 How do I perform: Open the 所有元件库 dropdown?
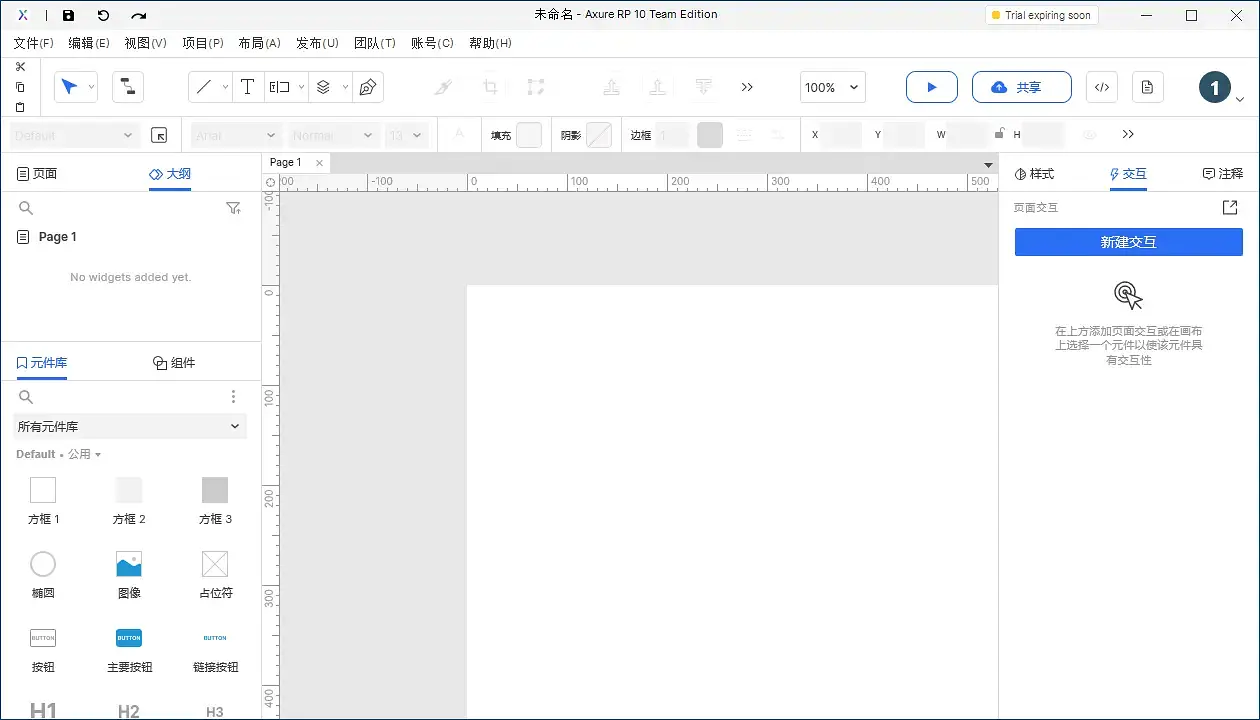click(x=129, y=426)
